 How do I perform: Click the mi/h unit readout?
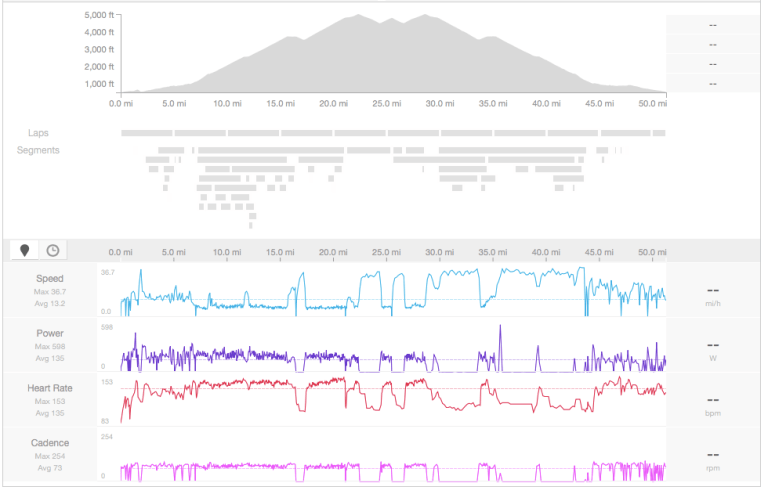pos(713,304)
